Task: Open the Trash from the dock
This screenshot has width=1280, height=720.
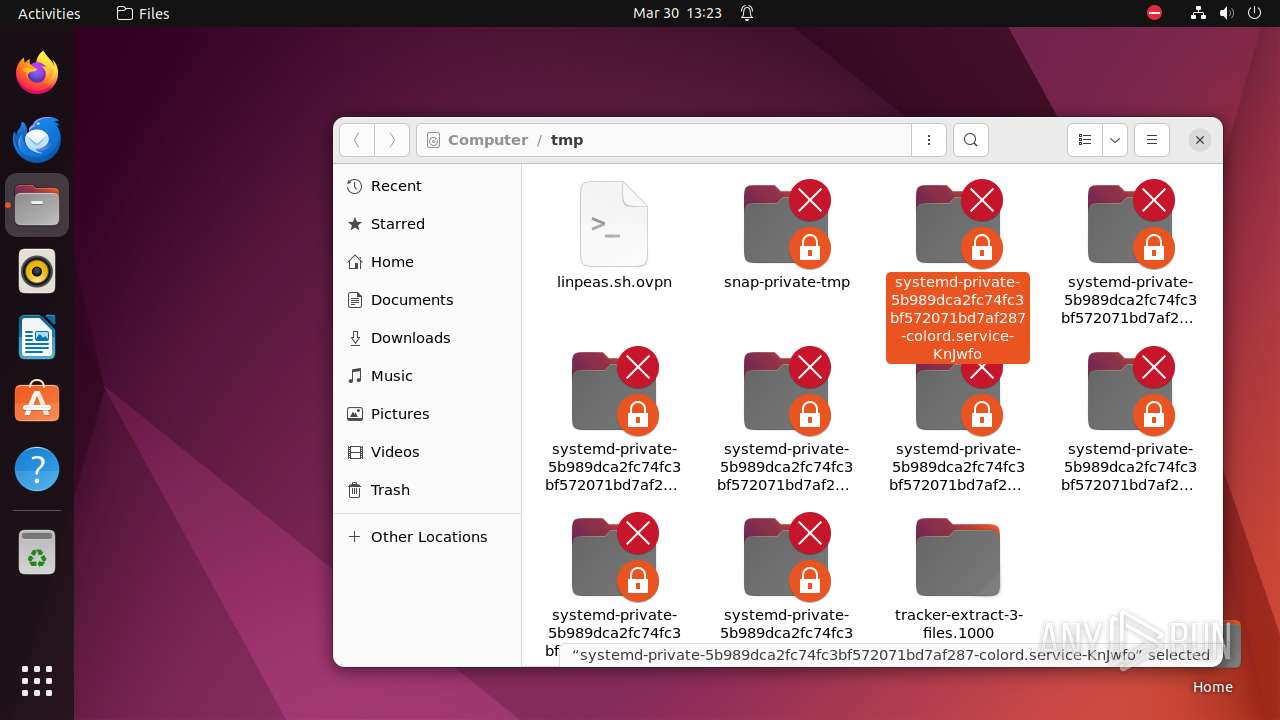Action: point(37,552)
